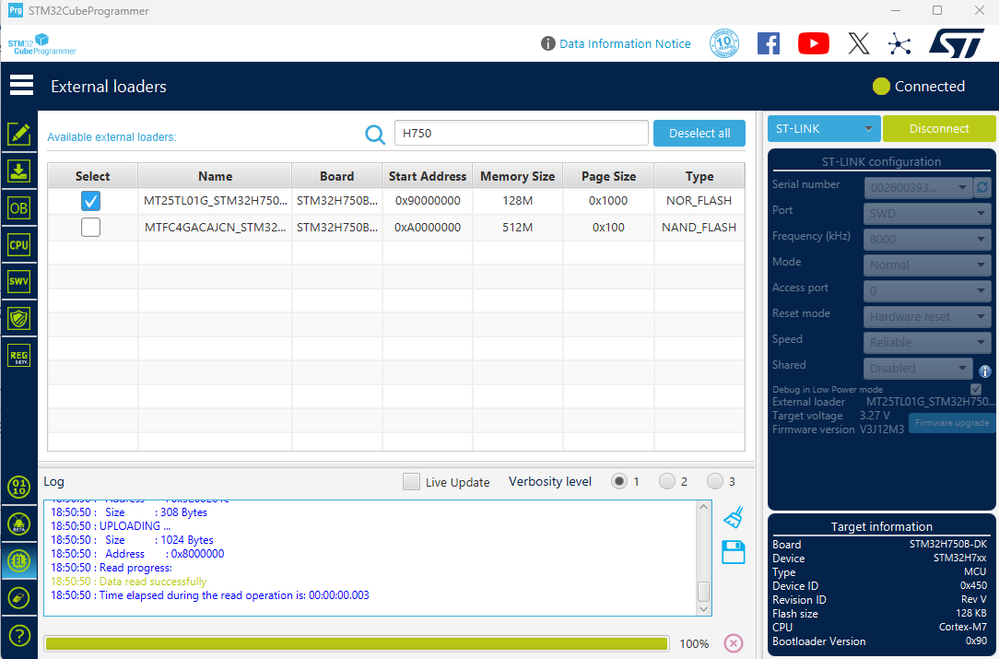The image size is (999, 659).
Task: Open the Data Information Notice link
Action: 624,44
